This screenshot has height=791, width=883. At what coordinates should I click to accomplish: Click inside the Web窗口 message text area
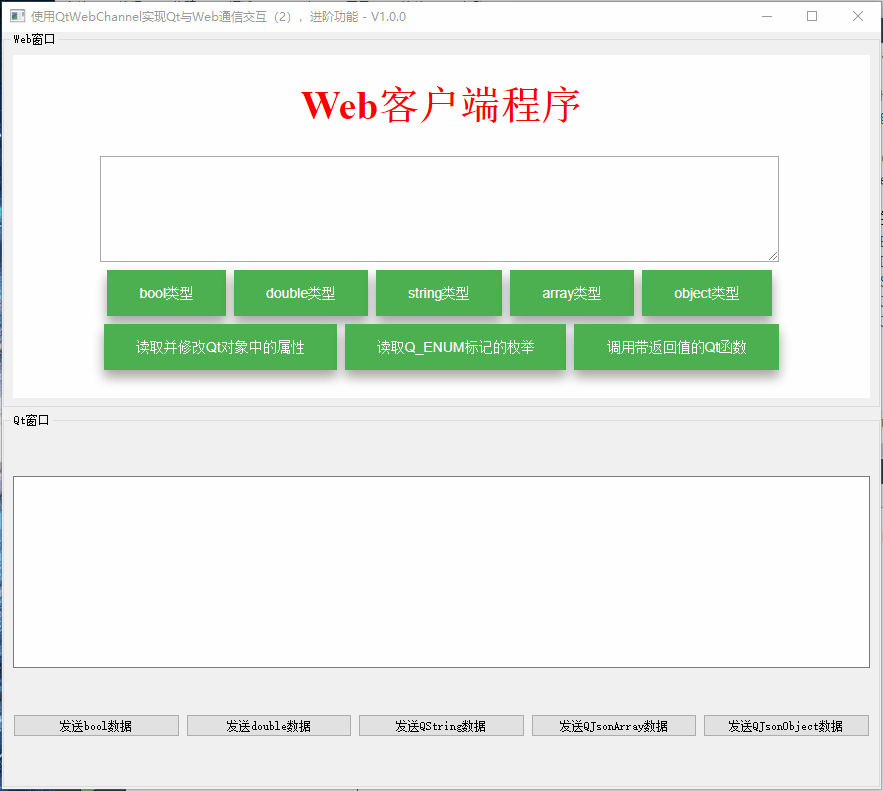440,207
